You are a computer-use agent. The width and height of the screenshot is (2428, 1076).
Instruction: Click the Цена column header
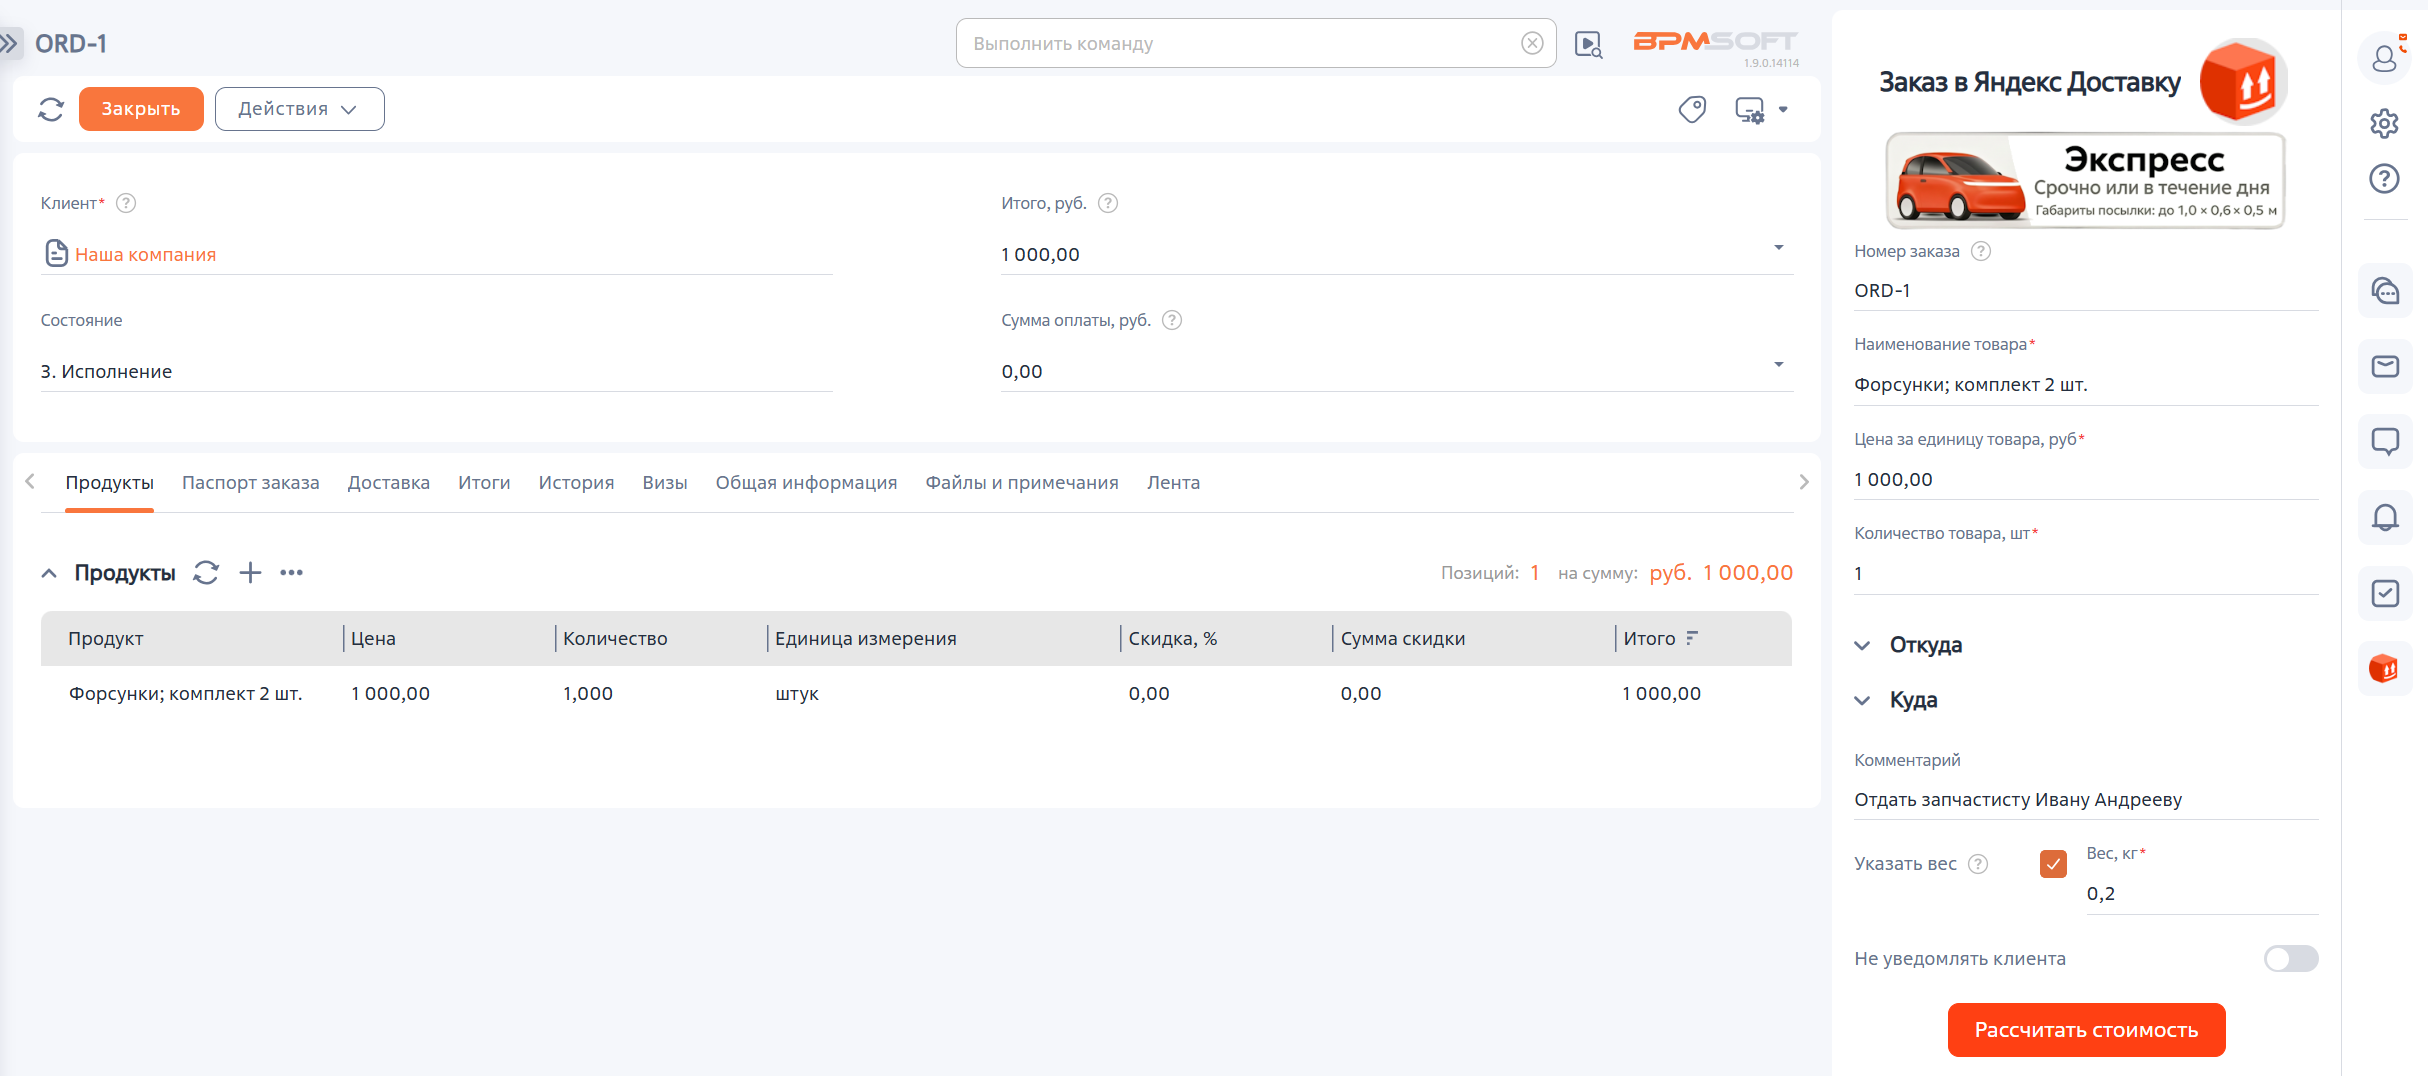373,639
